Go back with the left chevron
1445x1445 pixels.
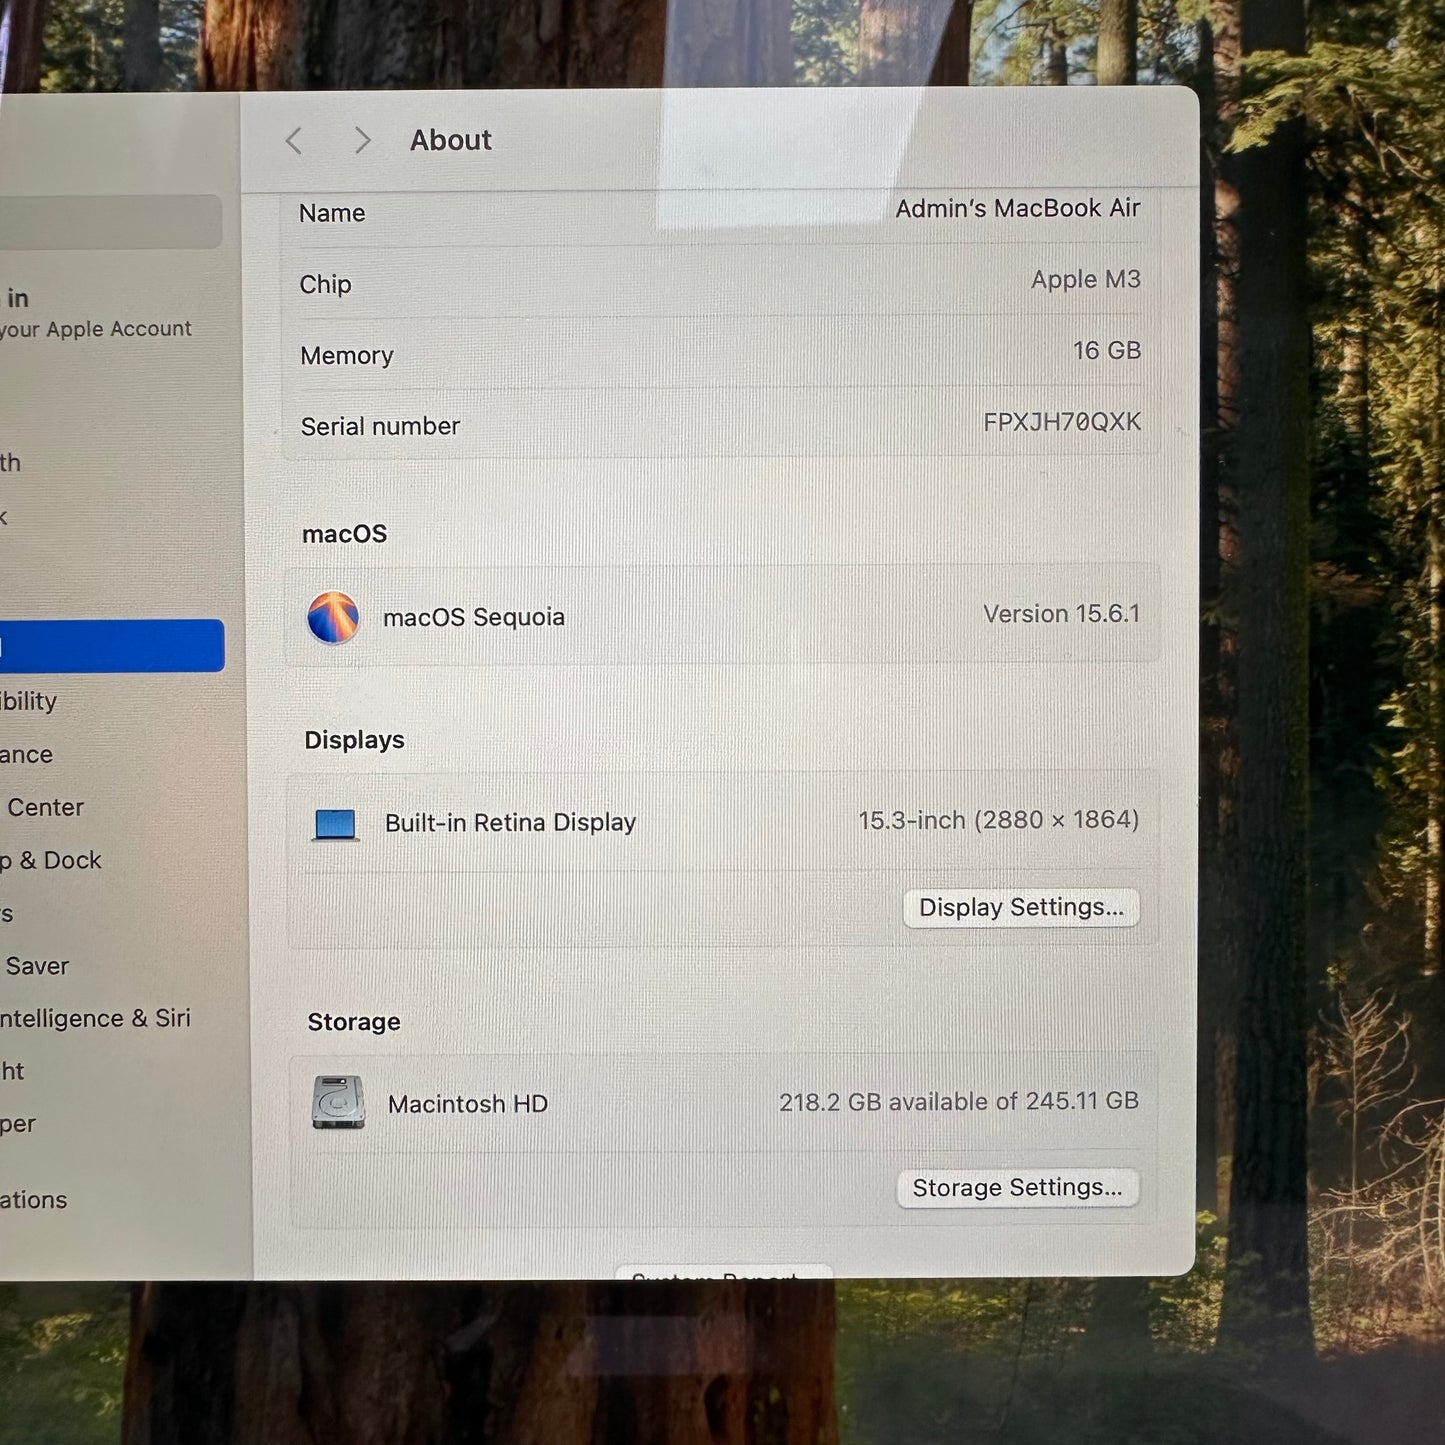[x=294, y=141]
